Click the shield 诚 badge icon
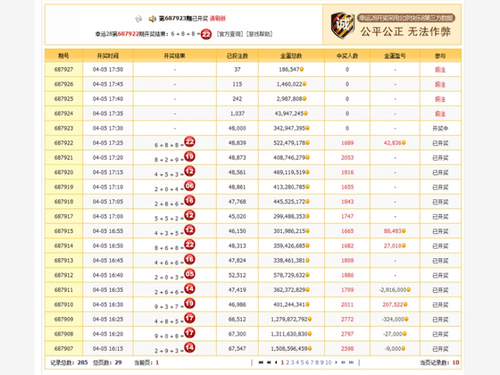The height and width of the screenshot is (375, 500). pos(342,25)
